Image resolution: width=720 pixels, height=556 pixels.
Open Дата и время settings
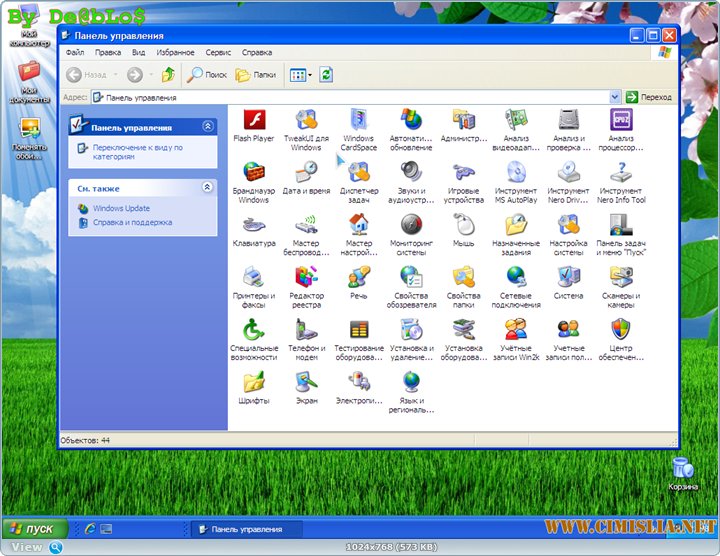click(x=306, y=173)
